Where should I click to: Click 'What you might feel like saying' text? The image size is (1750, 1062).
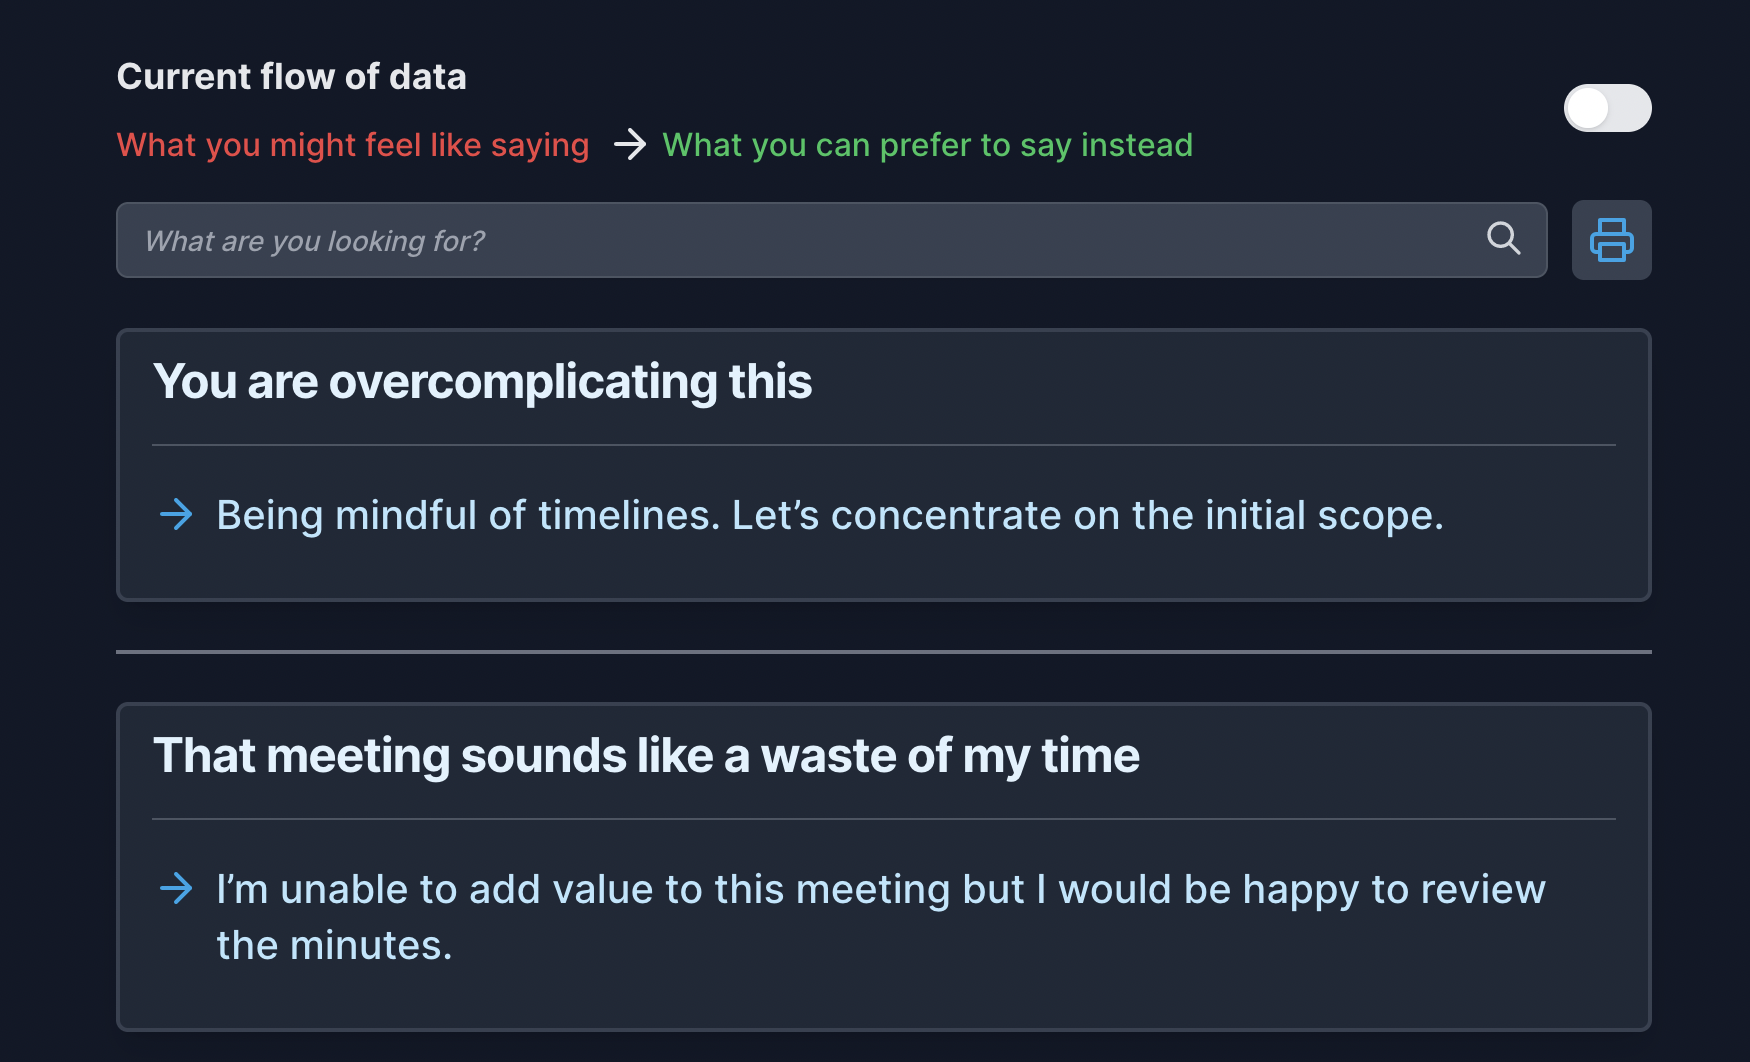[x=353, y=145]
